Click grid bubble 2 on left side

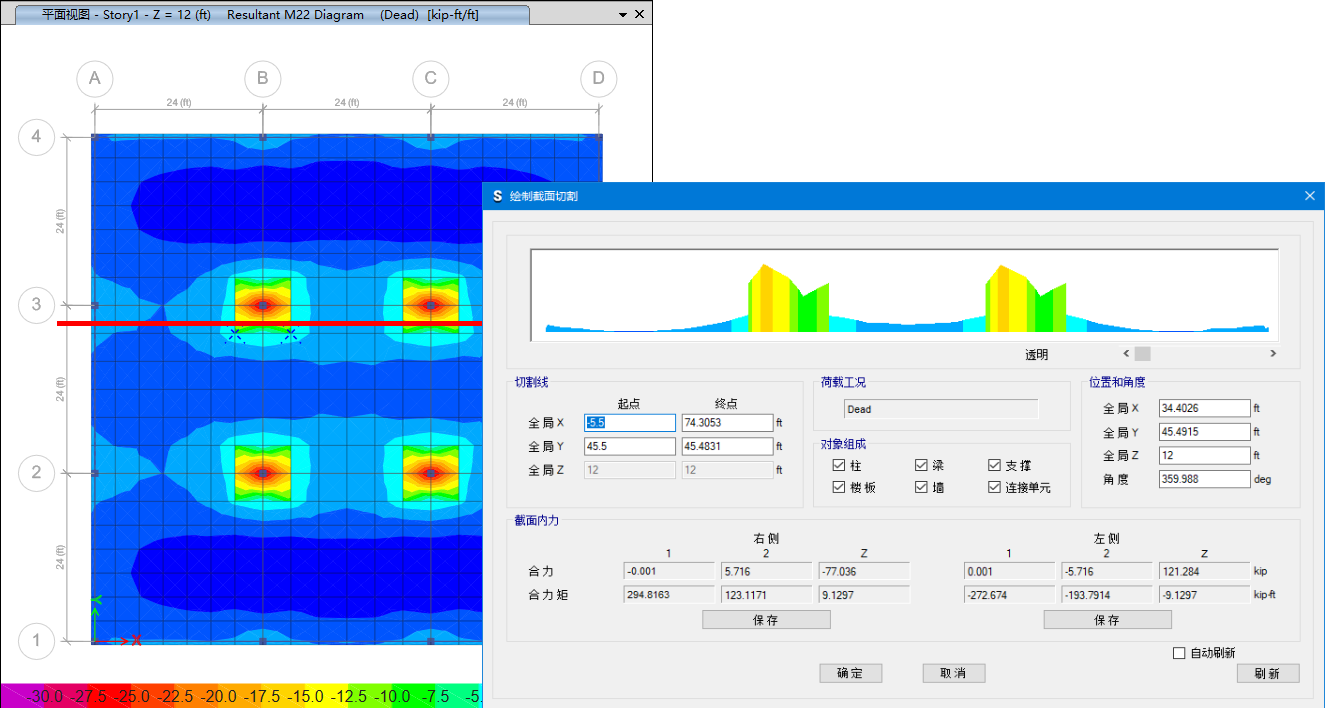point(37,472)
